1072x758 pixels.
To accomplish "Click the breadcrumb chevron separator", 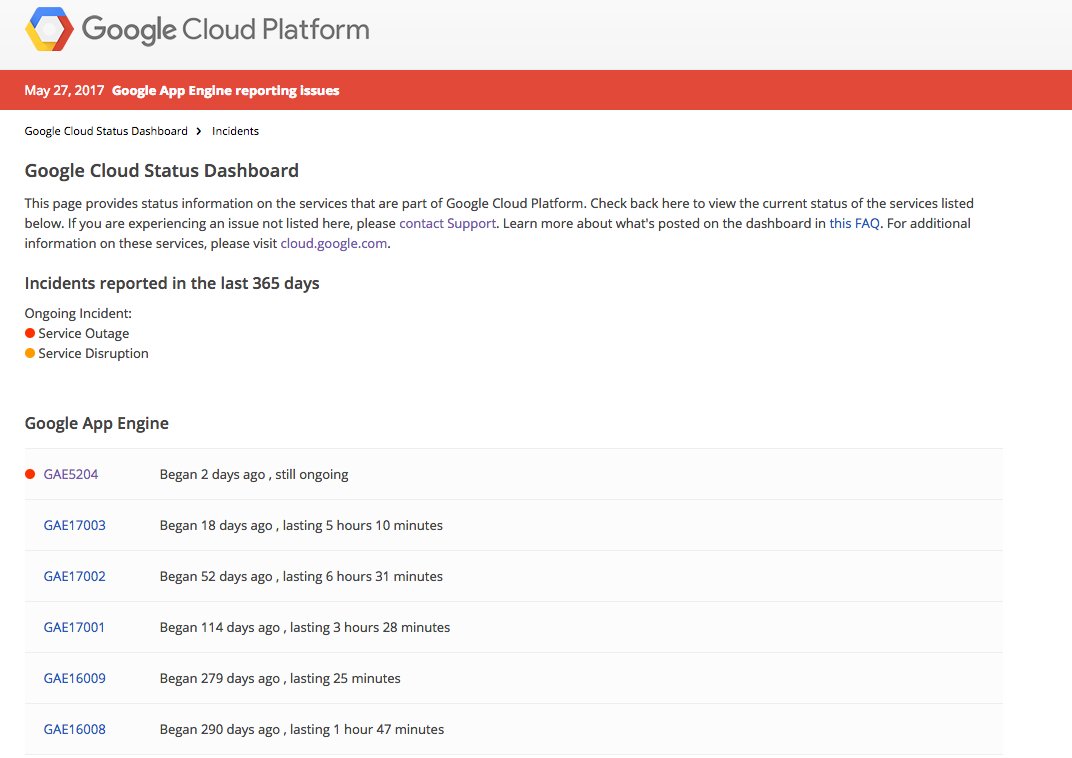I will click(x=199, y=131).
